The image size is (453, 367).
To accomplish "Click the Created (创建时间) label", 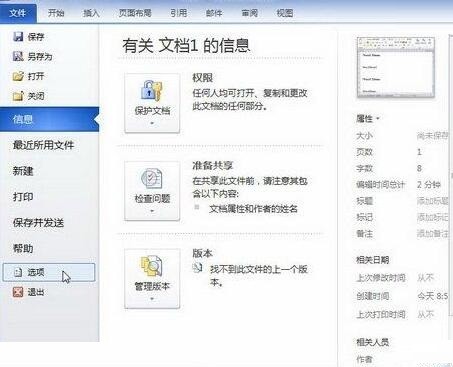I will (373, 296).
